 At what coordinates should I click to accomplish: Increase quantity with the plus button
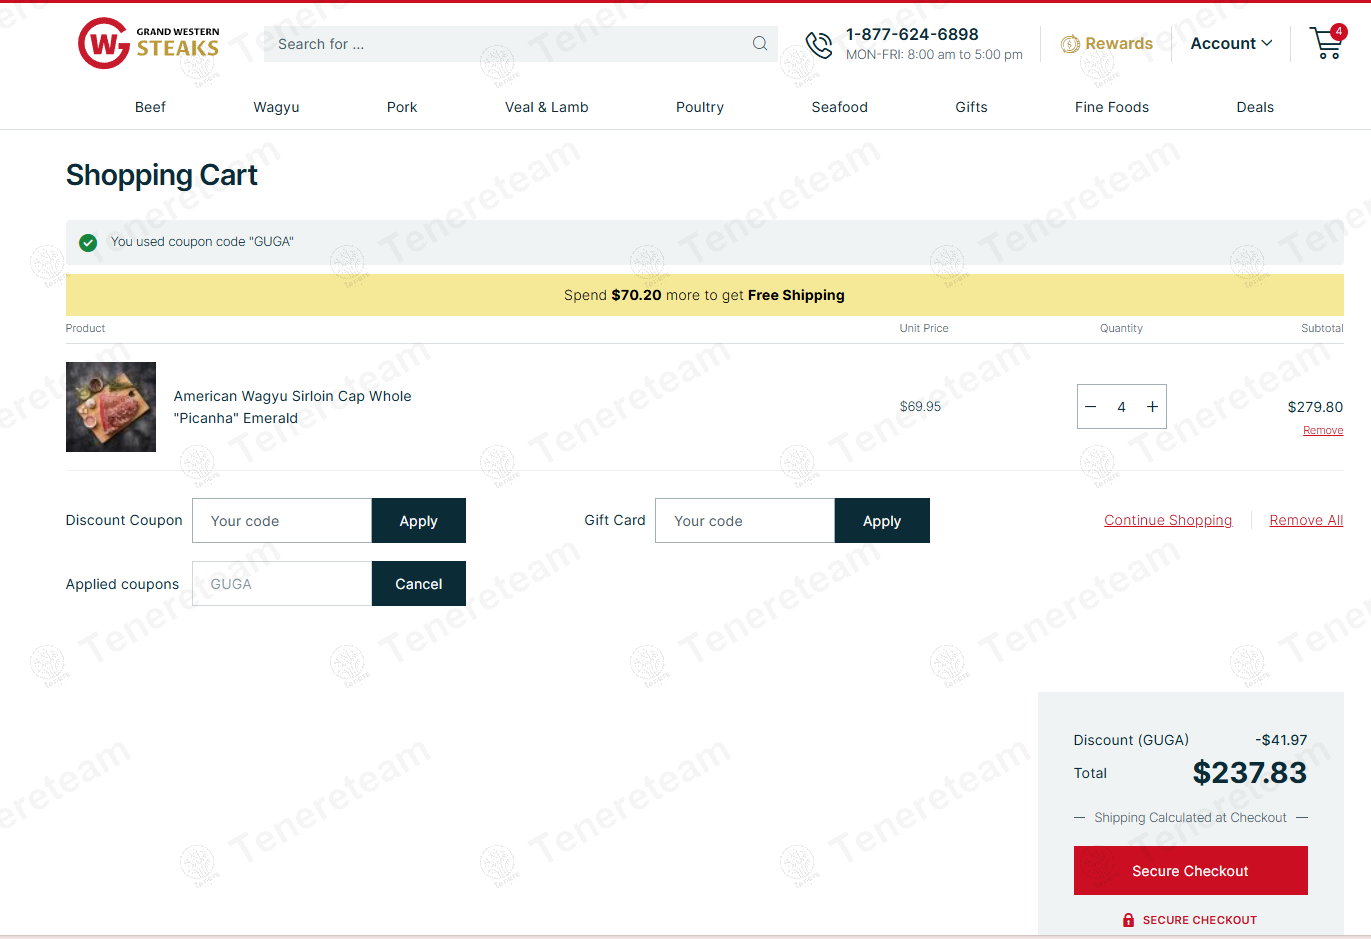[1152, 407]
